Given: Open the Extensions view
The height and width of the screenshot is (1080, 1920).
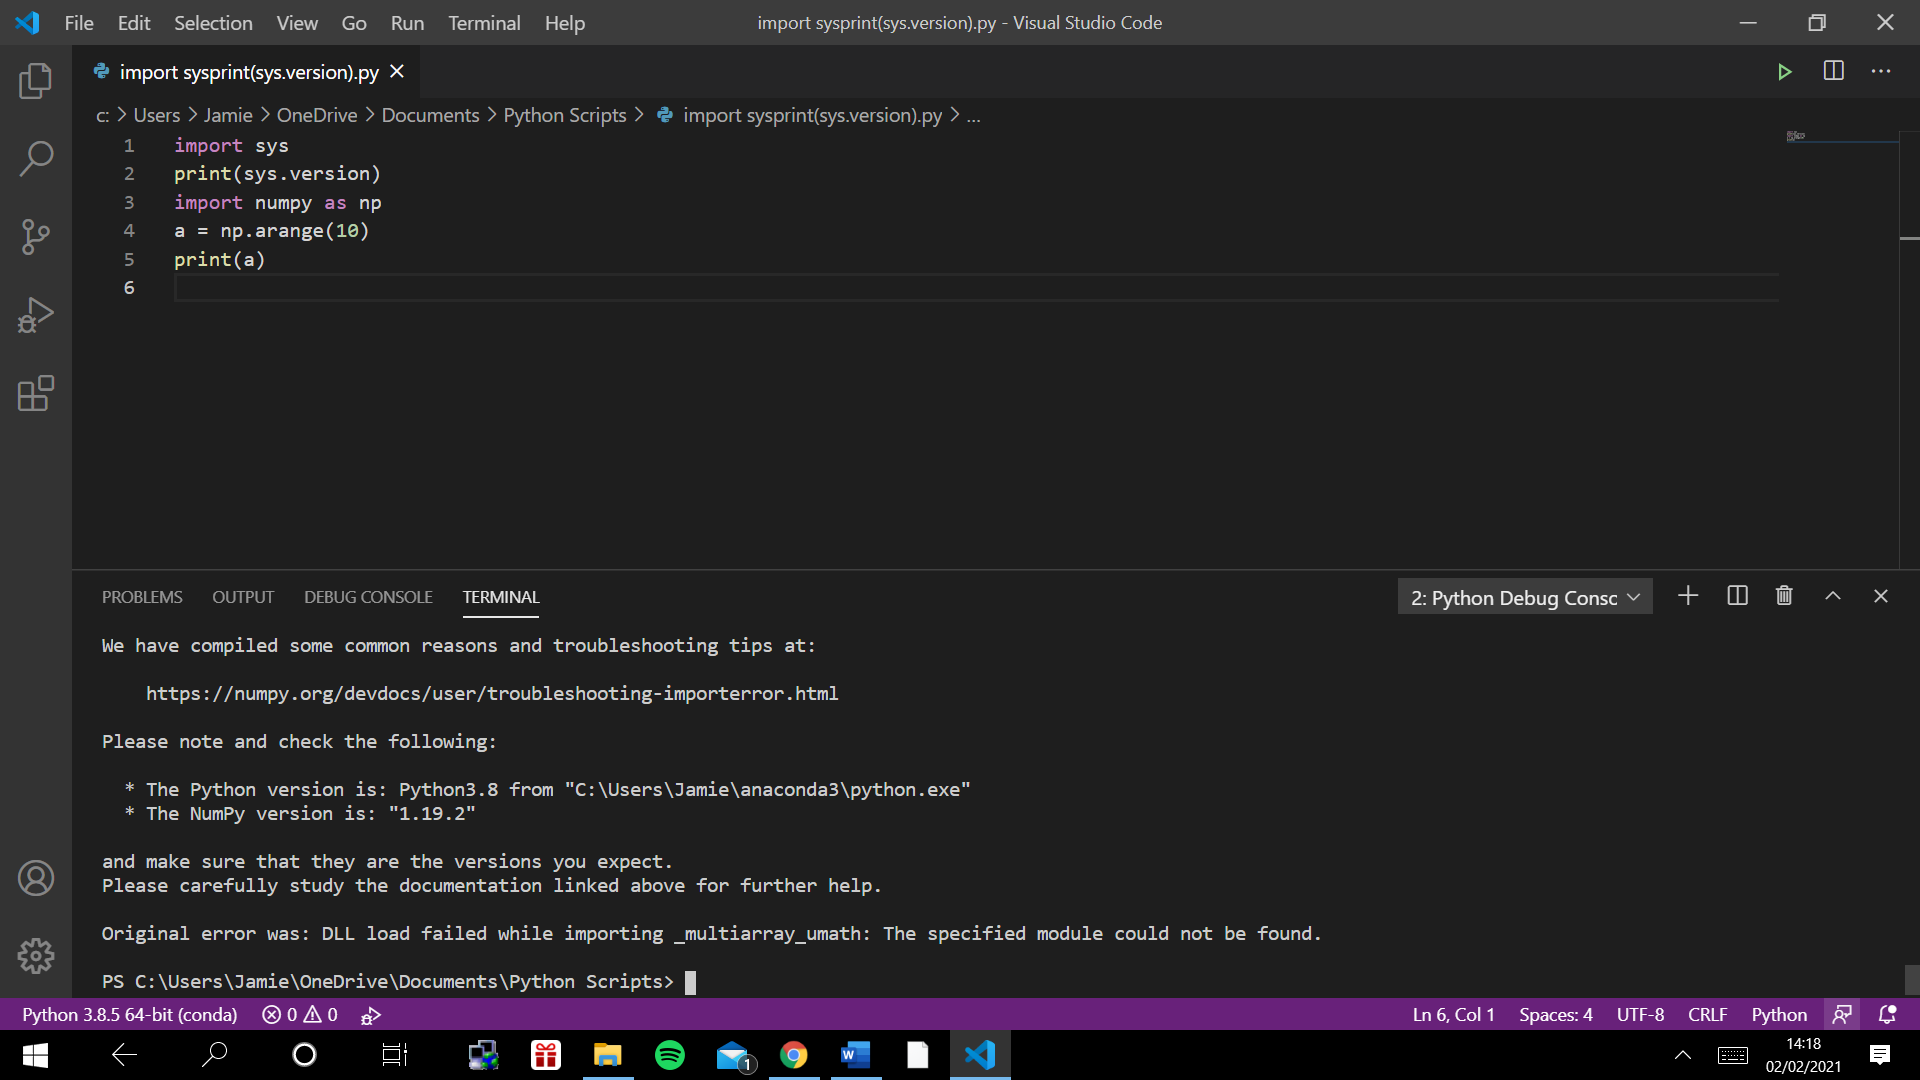Looking at the screenshot, I should 36,393.
